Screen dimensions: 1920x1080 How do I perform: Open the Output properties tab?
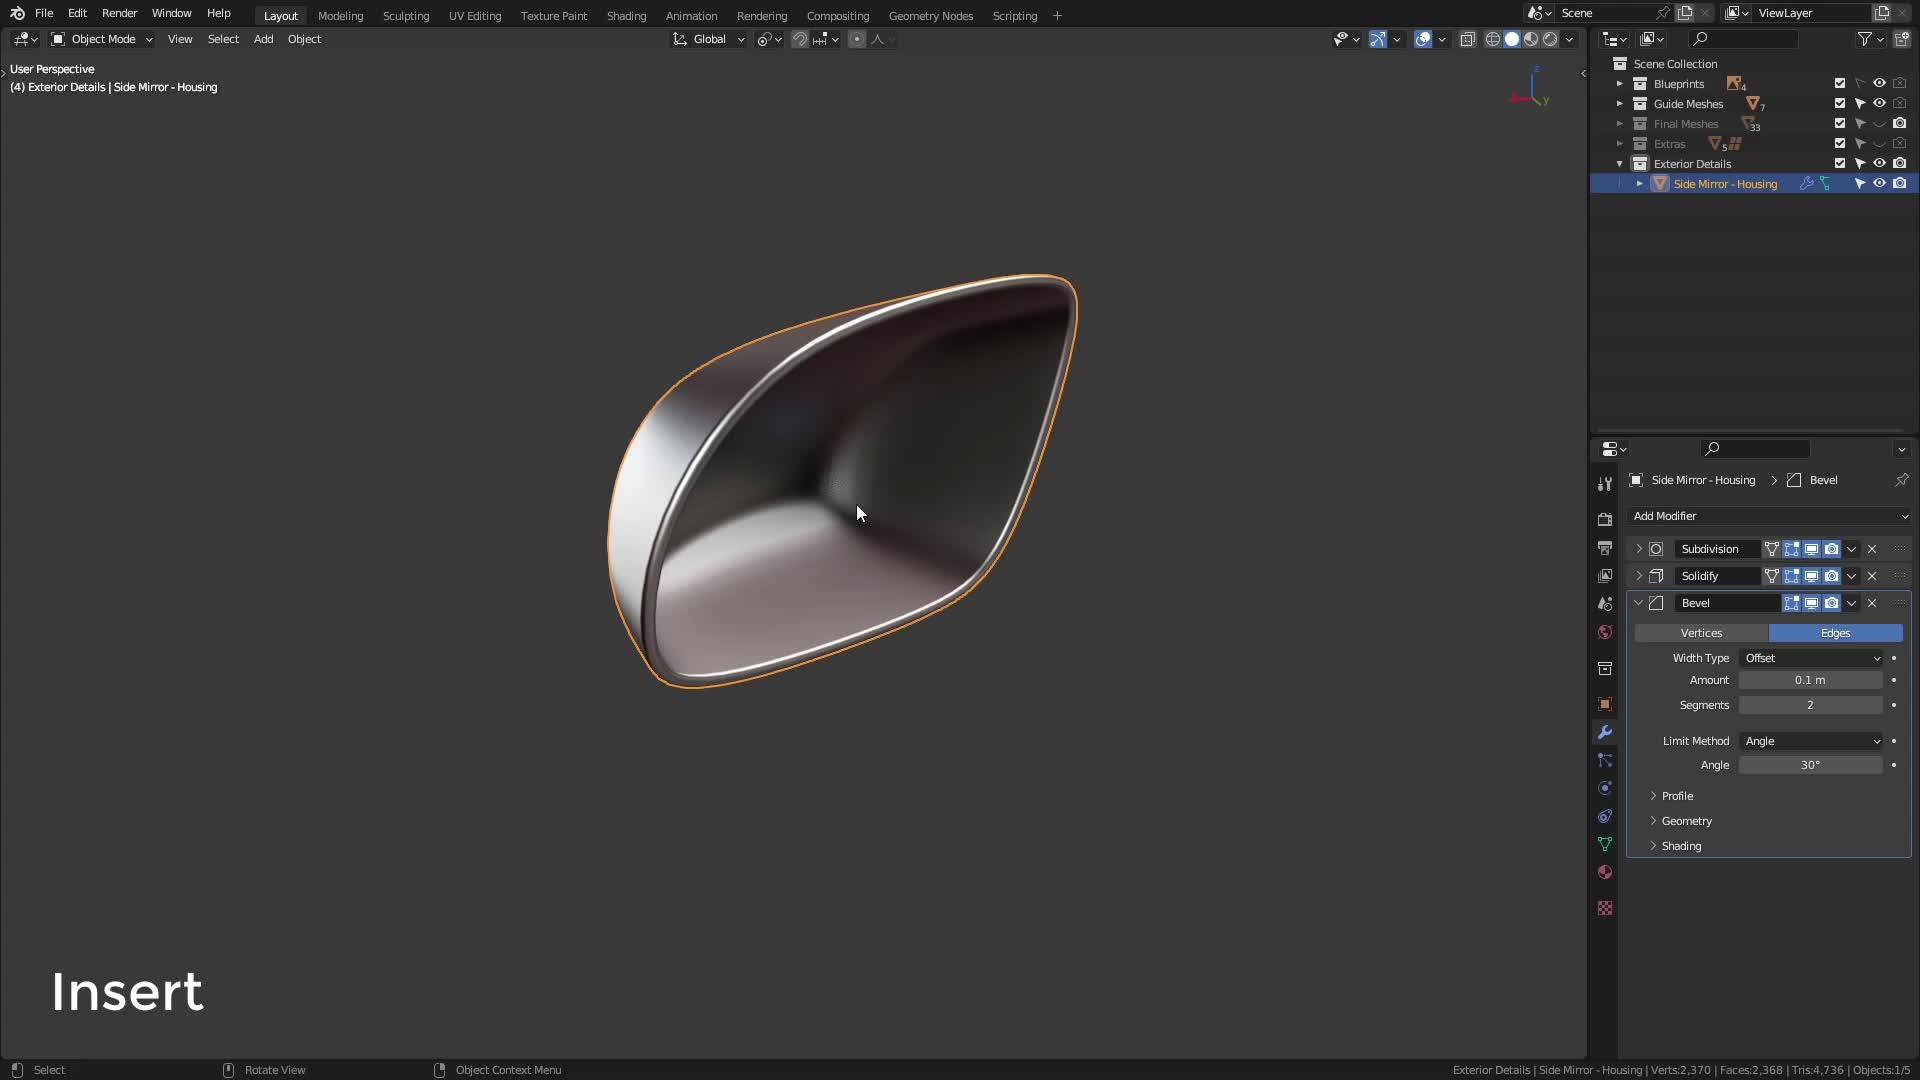click(1605, 548)
